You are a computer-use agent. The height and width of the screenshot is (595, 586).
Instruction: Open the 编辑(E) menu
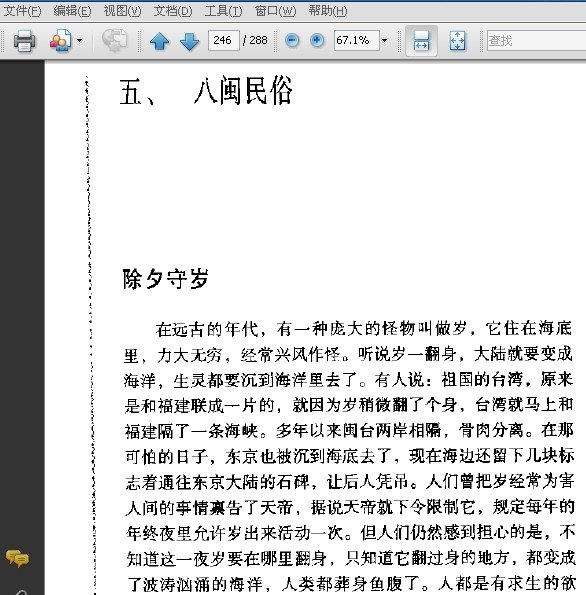(x=72, y=11)
